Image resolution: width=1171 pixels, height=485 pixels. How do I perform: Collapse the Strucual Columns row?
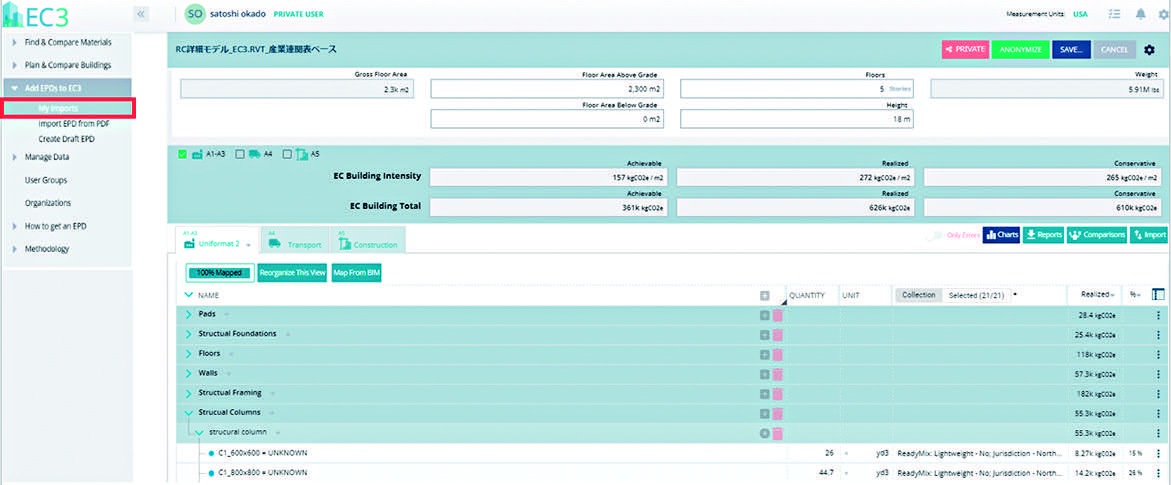[188, 413]
